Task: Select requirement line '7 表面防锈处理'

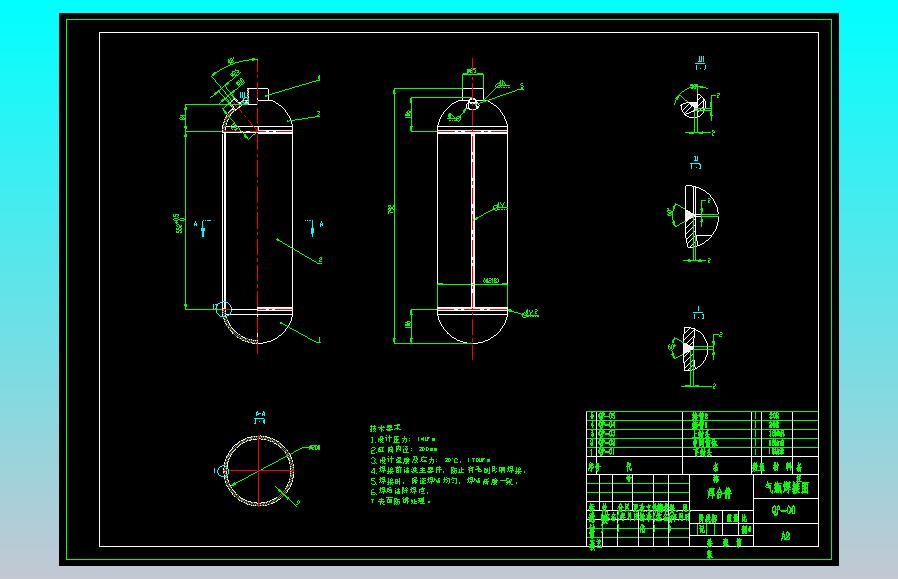Action: click(x=400, y=501)
